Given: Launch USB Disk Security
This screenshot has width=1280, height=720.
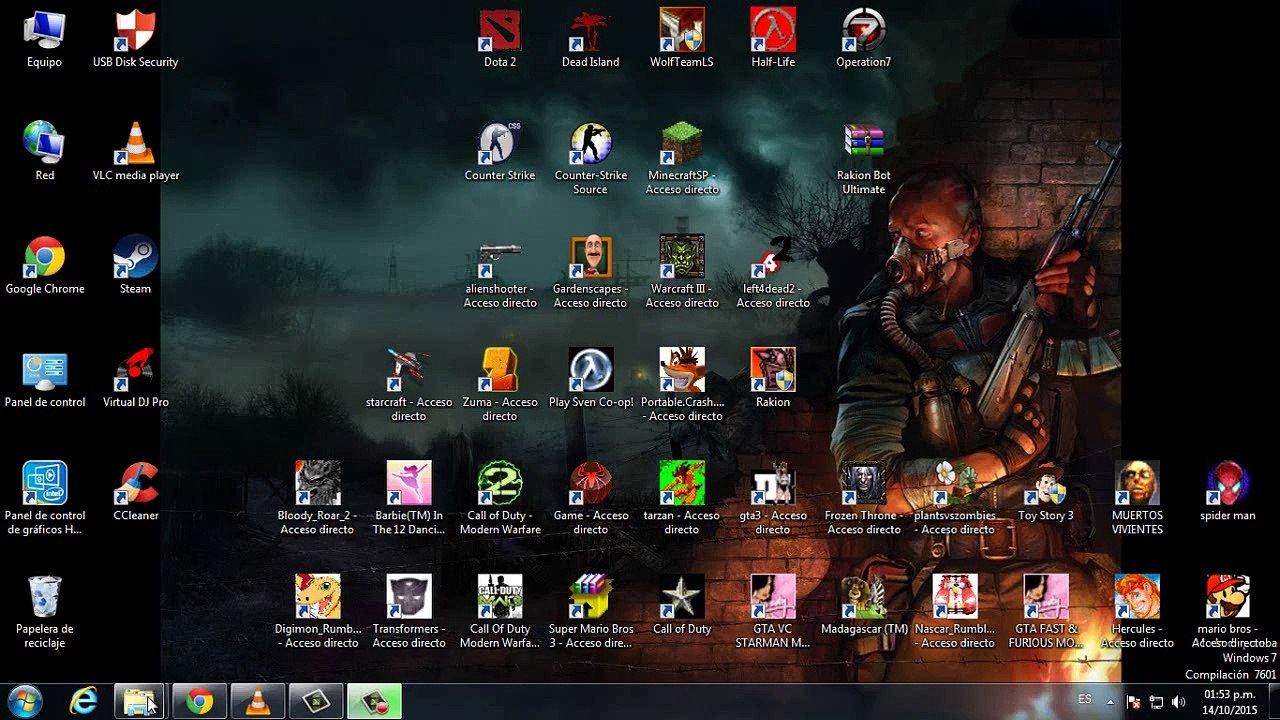Looking at the screenshot, I should [x=136, y=39].
